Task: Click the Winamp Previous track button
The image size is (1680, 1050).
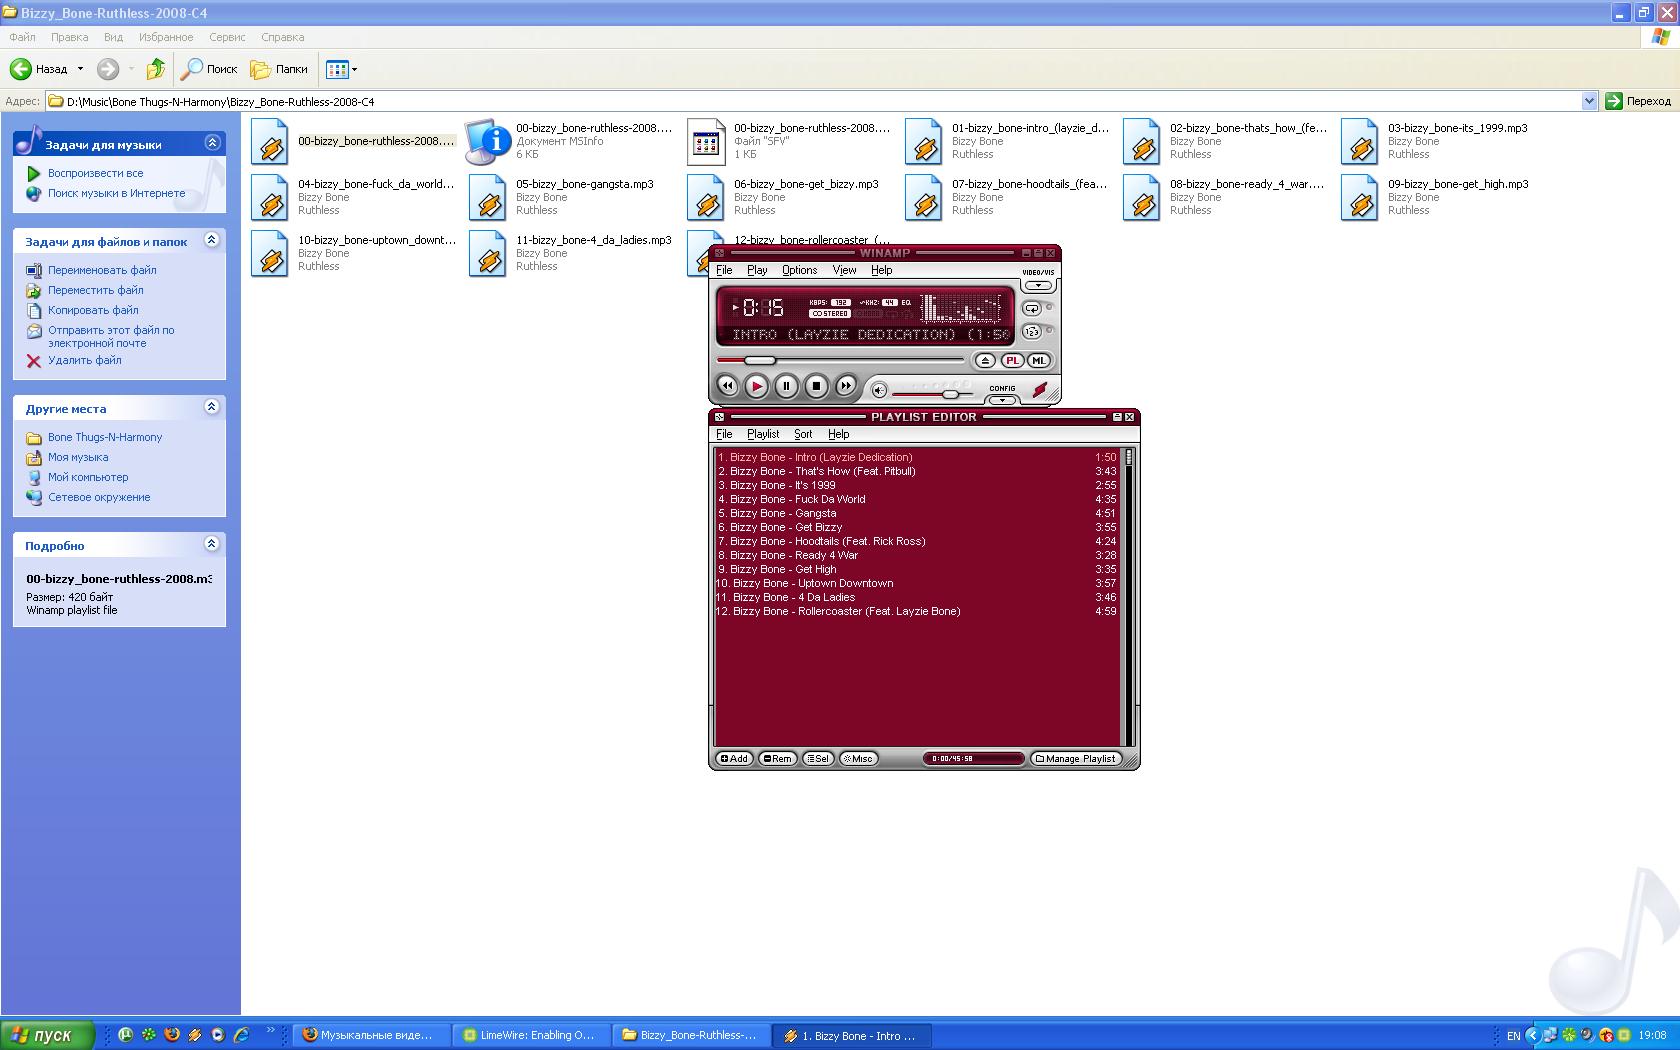Action: (727, 385)
